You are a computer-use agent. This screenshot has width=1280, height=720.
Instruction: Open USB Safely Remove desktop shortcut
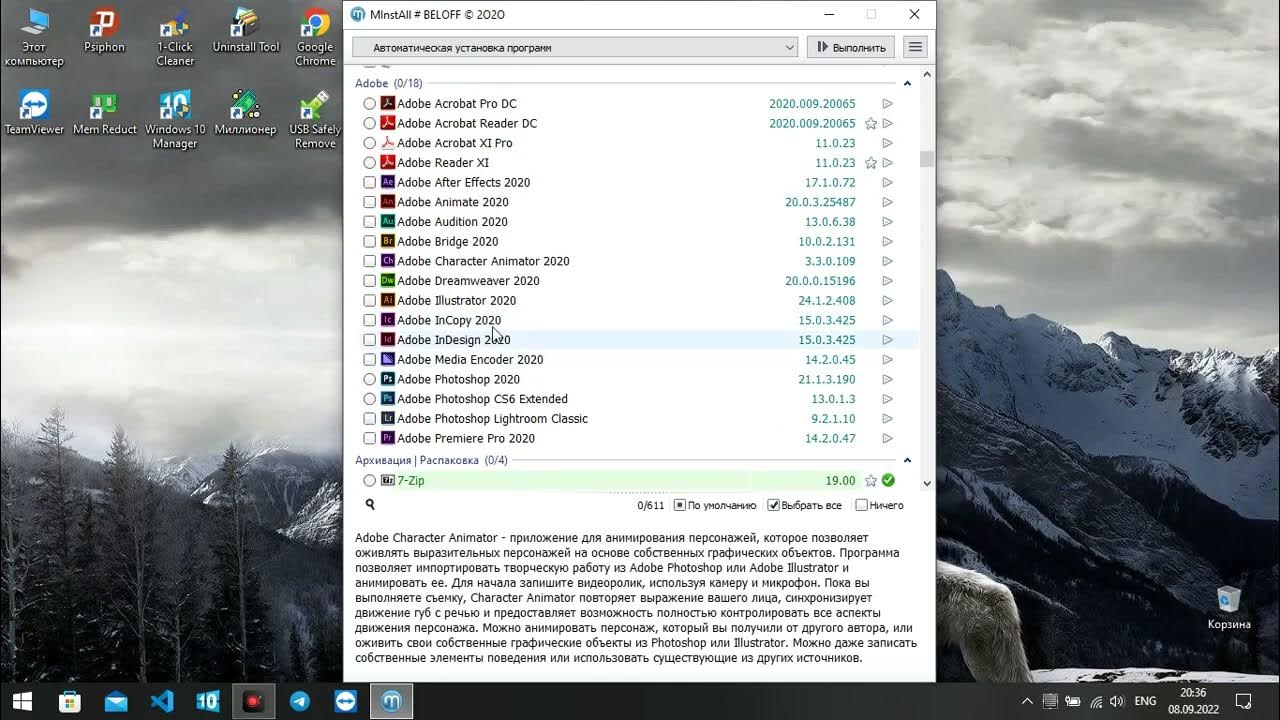[315, 120]
